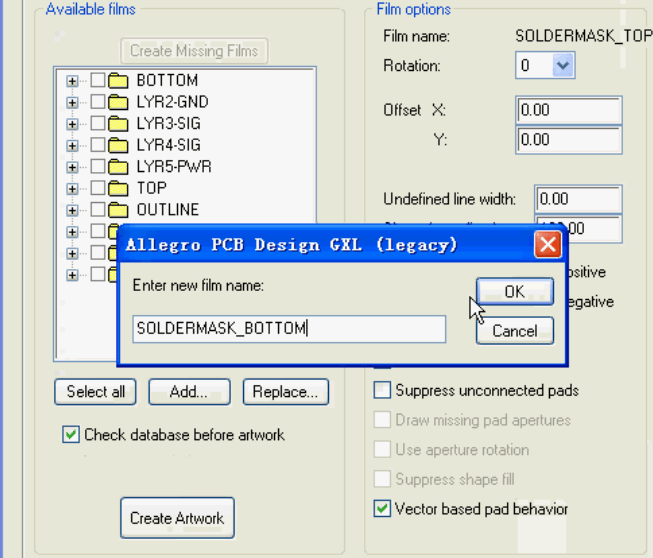The height and width of the screenshot is (558, 653).
Task: Click the Add... film button
Action: 189,391
